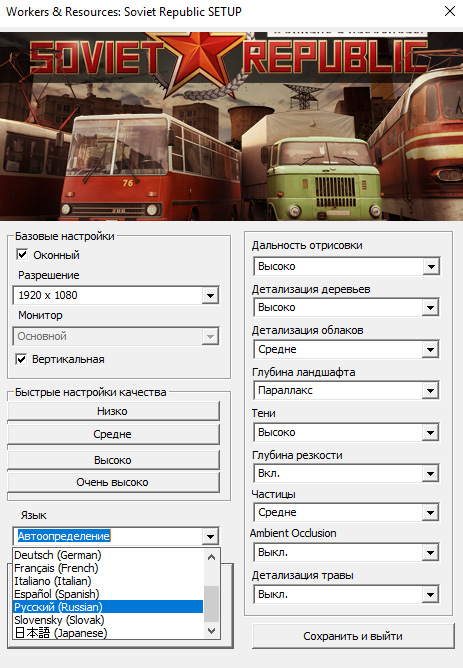Screen dimensions: 463x668
Task: Click the Высоко quality preset button
Action: click(114, 460)
